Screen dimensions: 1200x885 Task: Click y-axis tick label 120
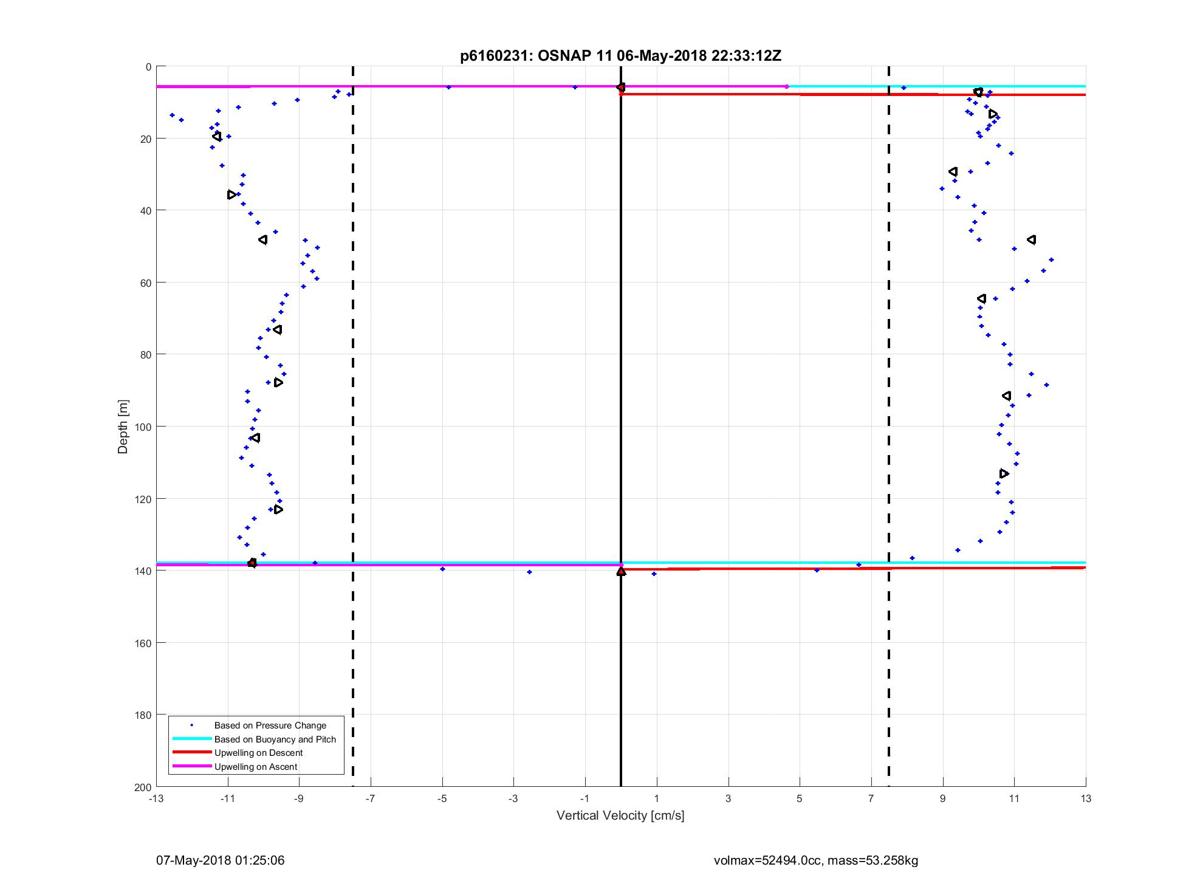click(x=143, y=499)
